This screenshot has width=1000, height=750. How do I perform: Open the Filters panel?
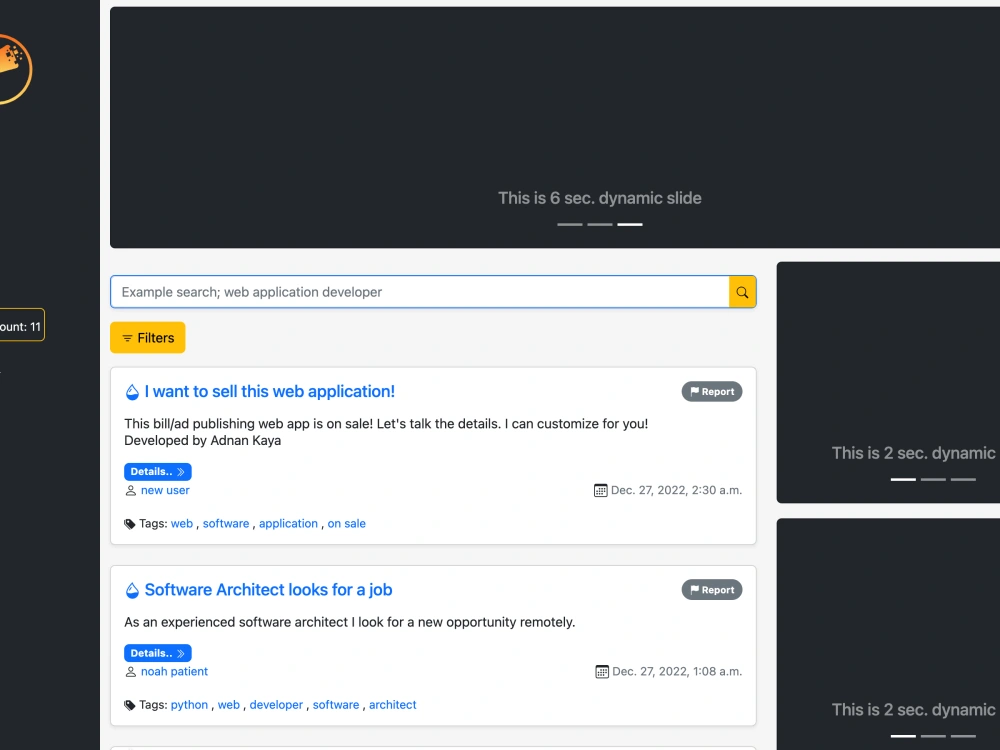pos(147,337)
